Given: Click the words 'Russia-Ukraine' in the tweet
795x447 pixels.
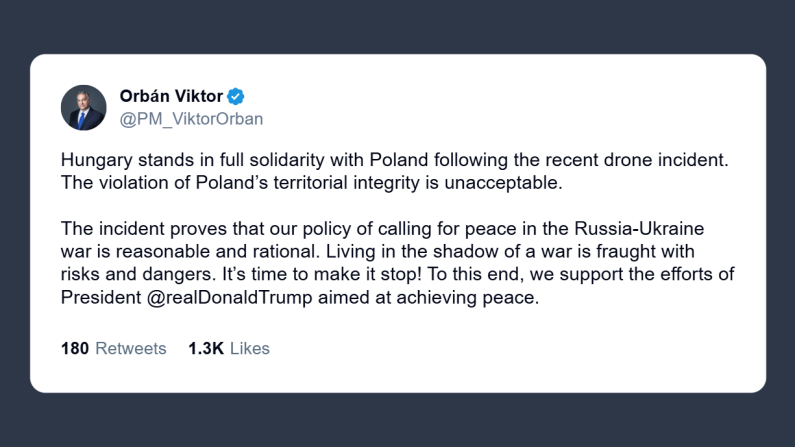Looking at the screenshot, I should coord(616,229).
